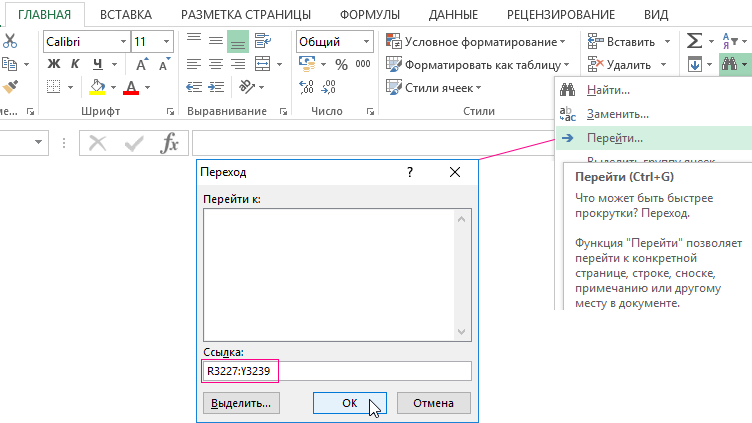Switch to the ГЛАВНАЯ tab
The width and height of the screenshot is (752, 423).
45,15
